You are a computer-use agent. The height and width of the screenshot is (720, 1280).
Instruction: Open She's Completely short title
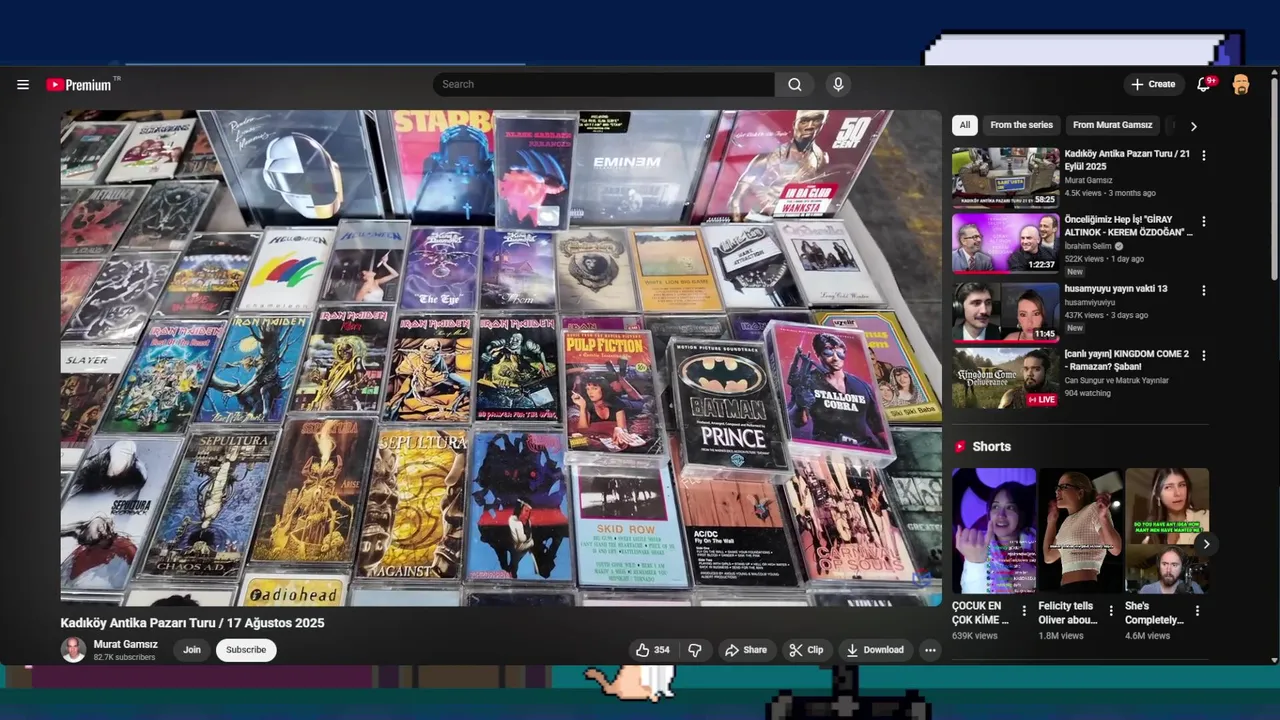pos(1152,613)
